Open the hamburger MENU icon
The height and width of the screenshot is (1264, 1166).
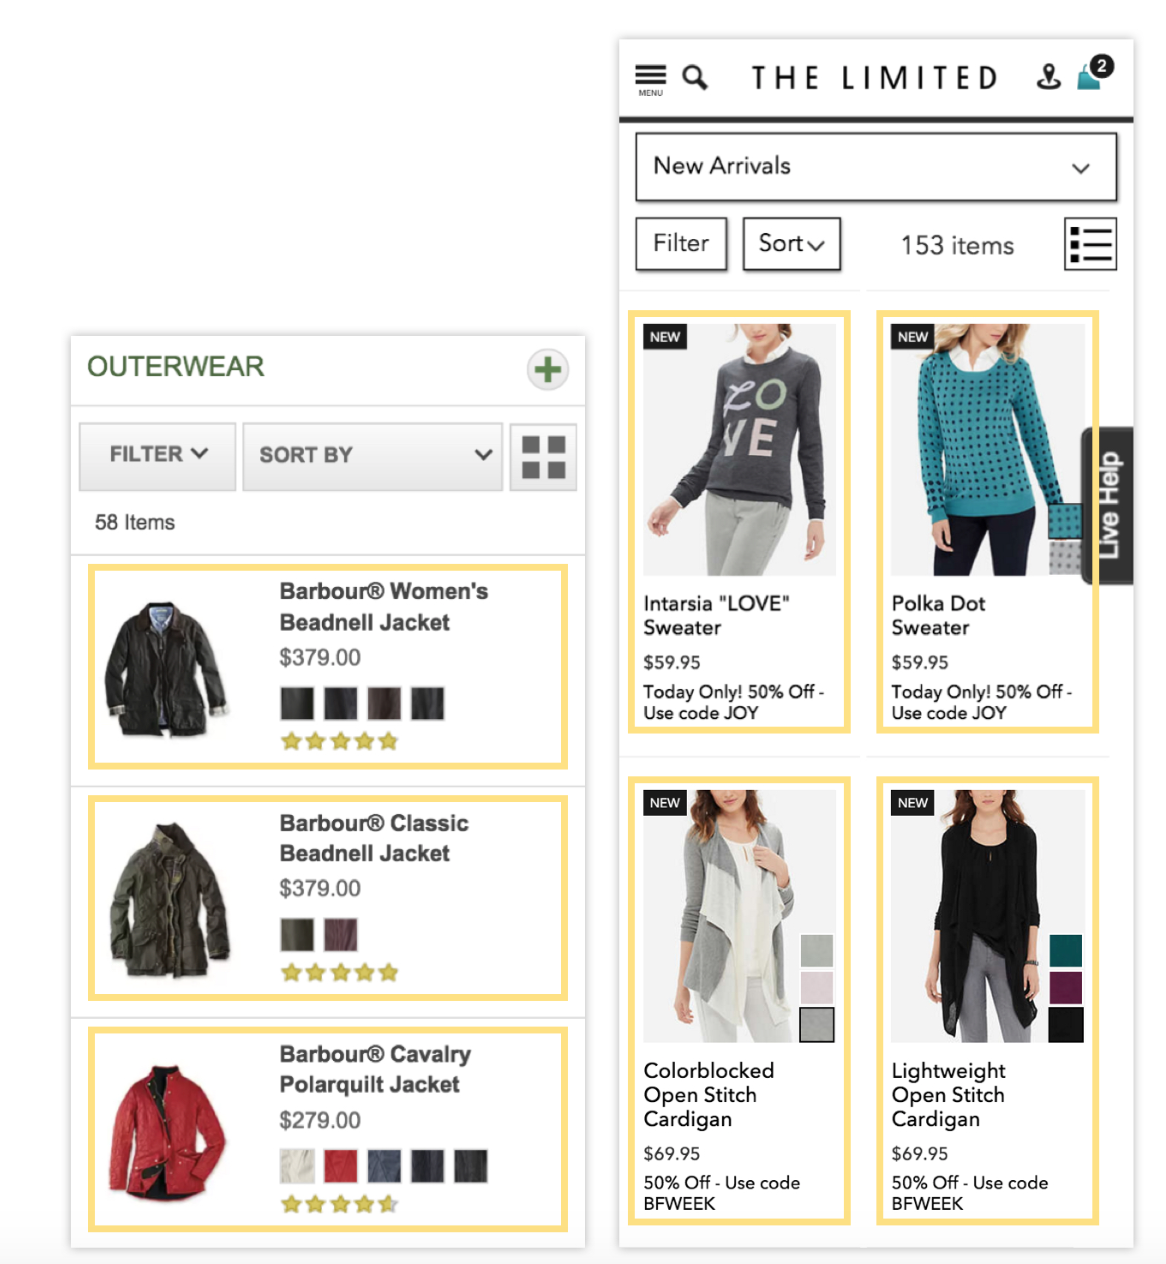pos(651,79)
